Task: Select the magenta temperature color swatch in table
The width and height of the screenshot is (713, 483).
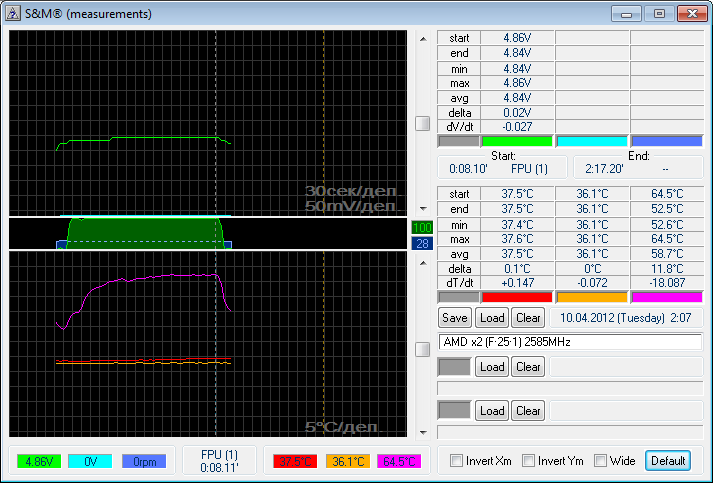Action: point(667,297)
